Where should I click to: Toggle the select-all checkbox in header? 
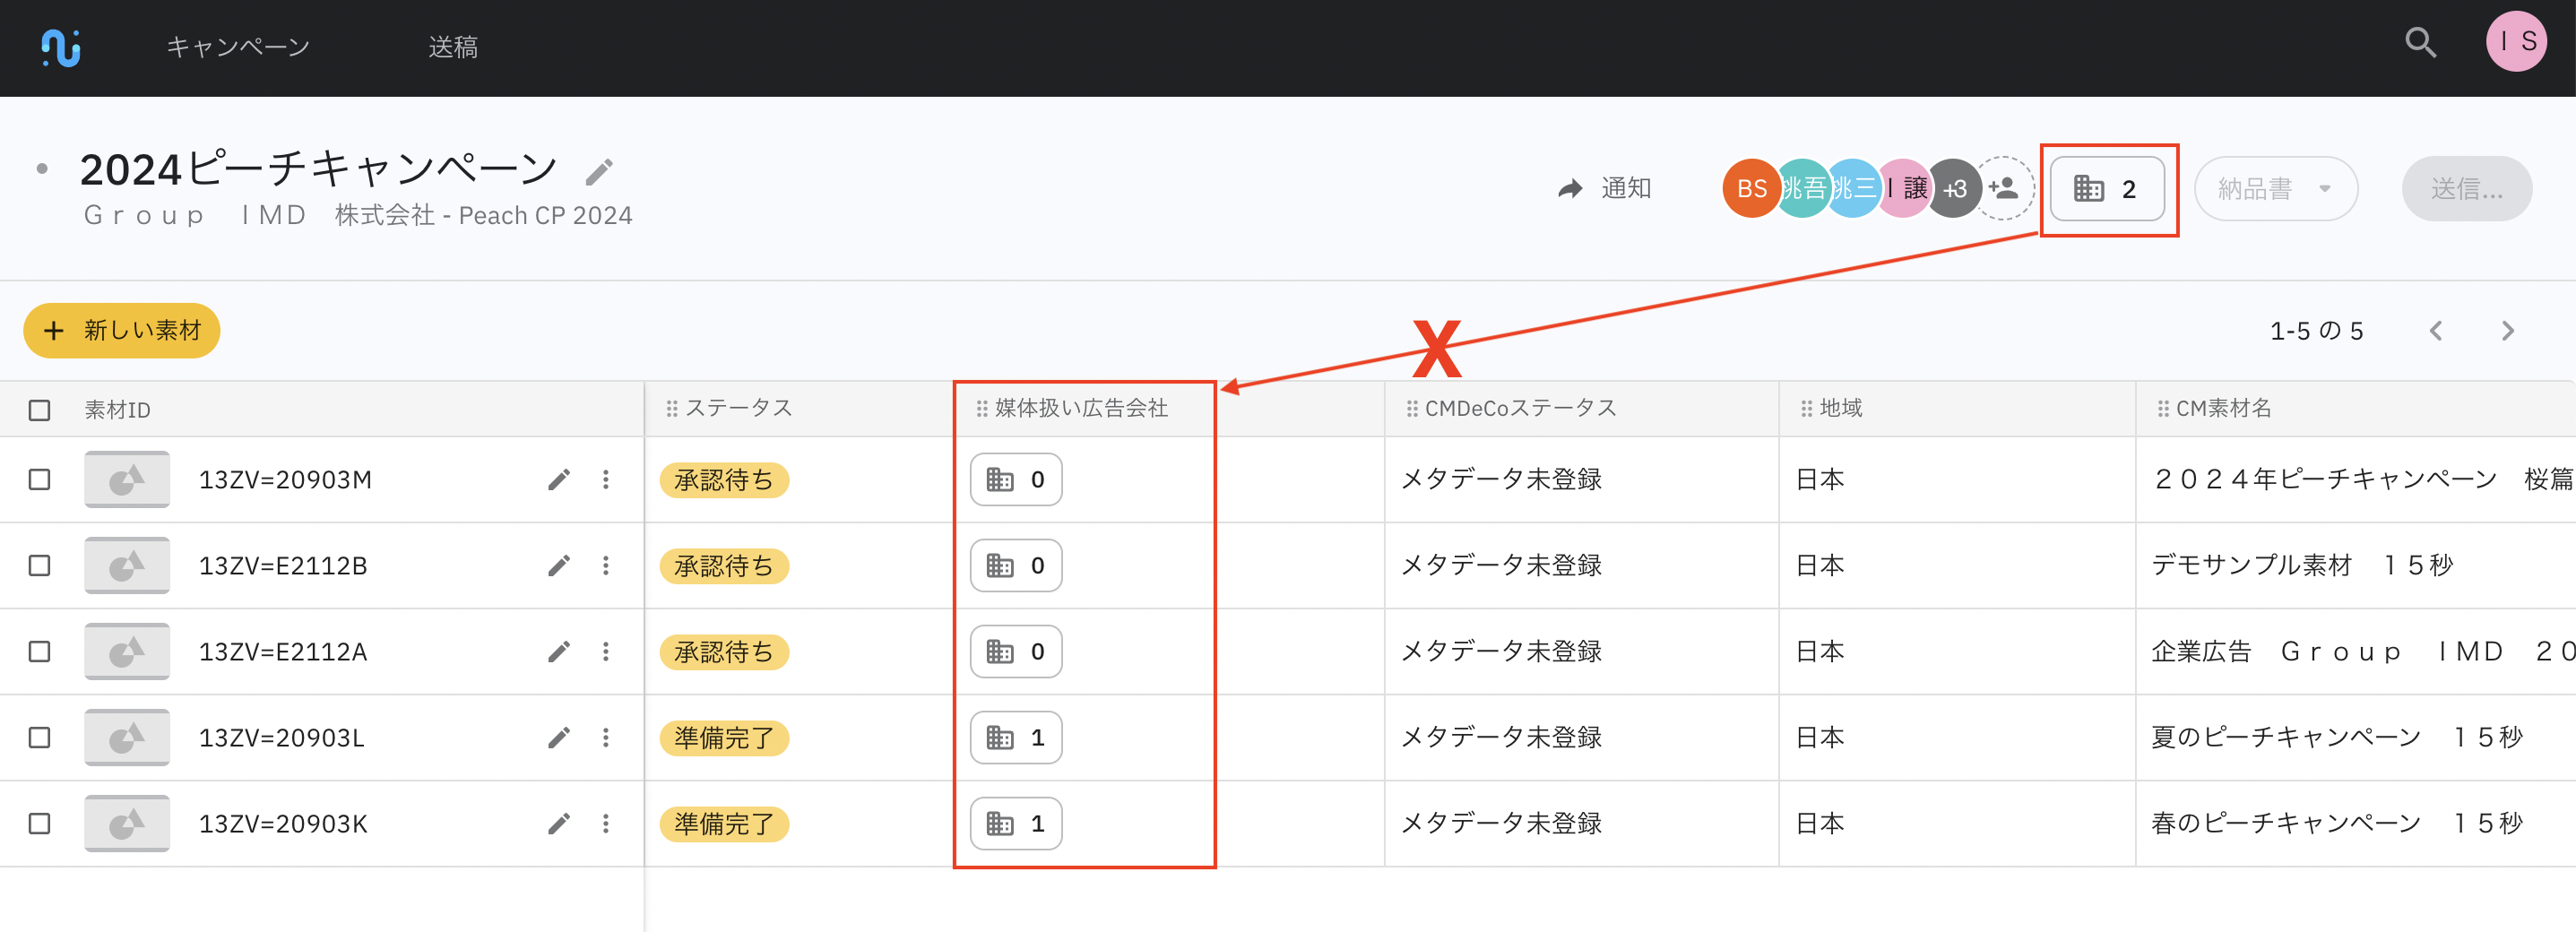pyautogui.click(x=40, y=410)
